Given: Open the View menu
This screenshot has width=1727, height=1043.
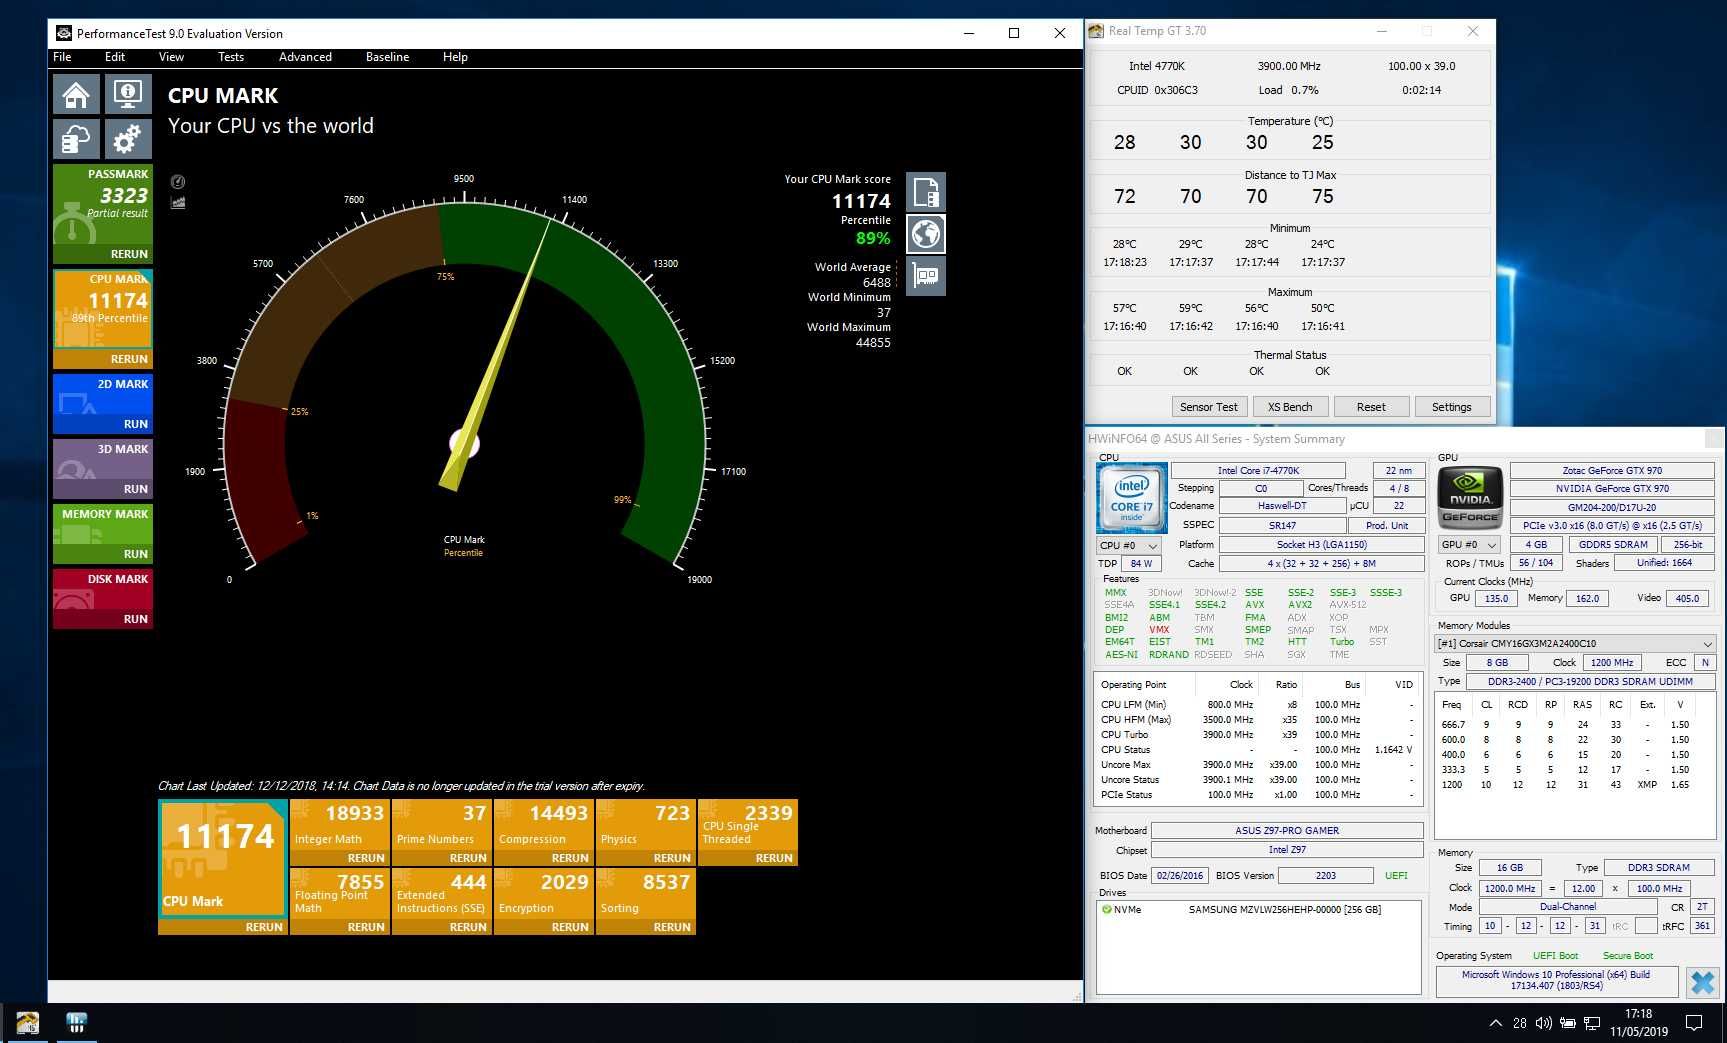Looking at the screenshot, I should pos(171,57).
